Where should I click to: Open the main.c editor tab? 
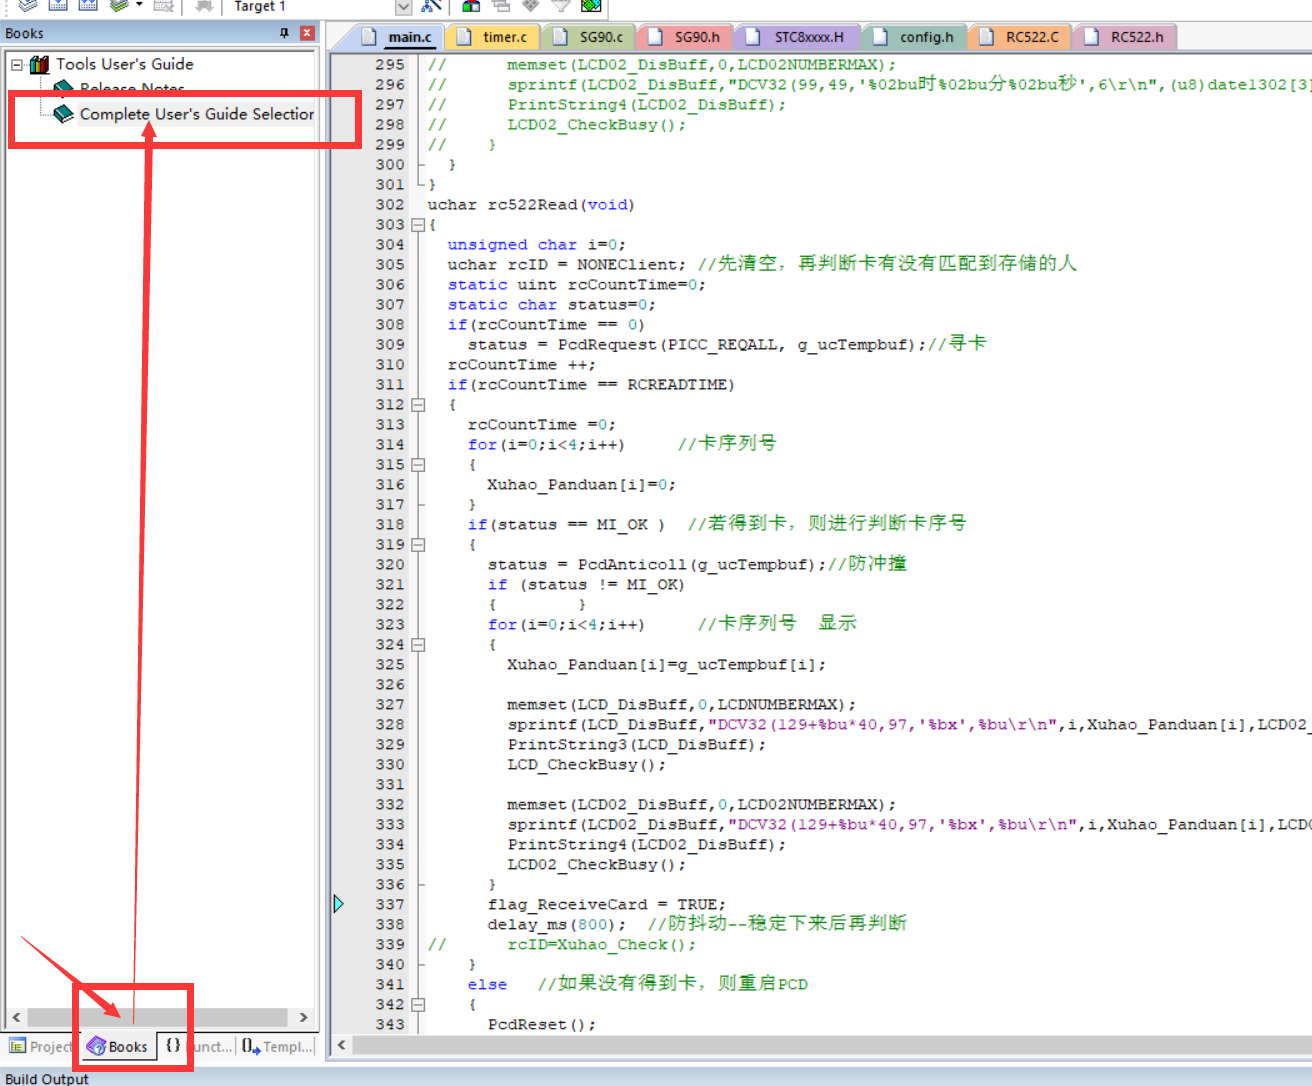coord(400,37)
